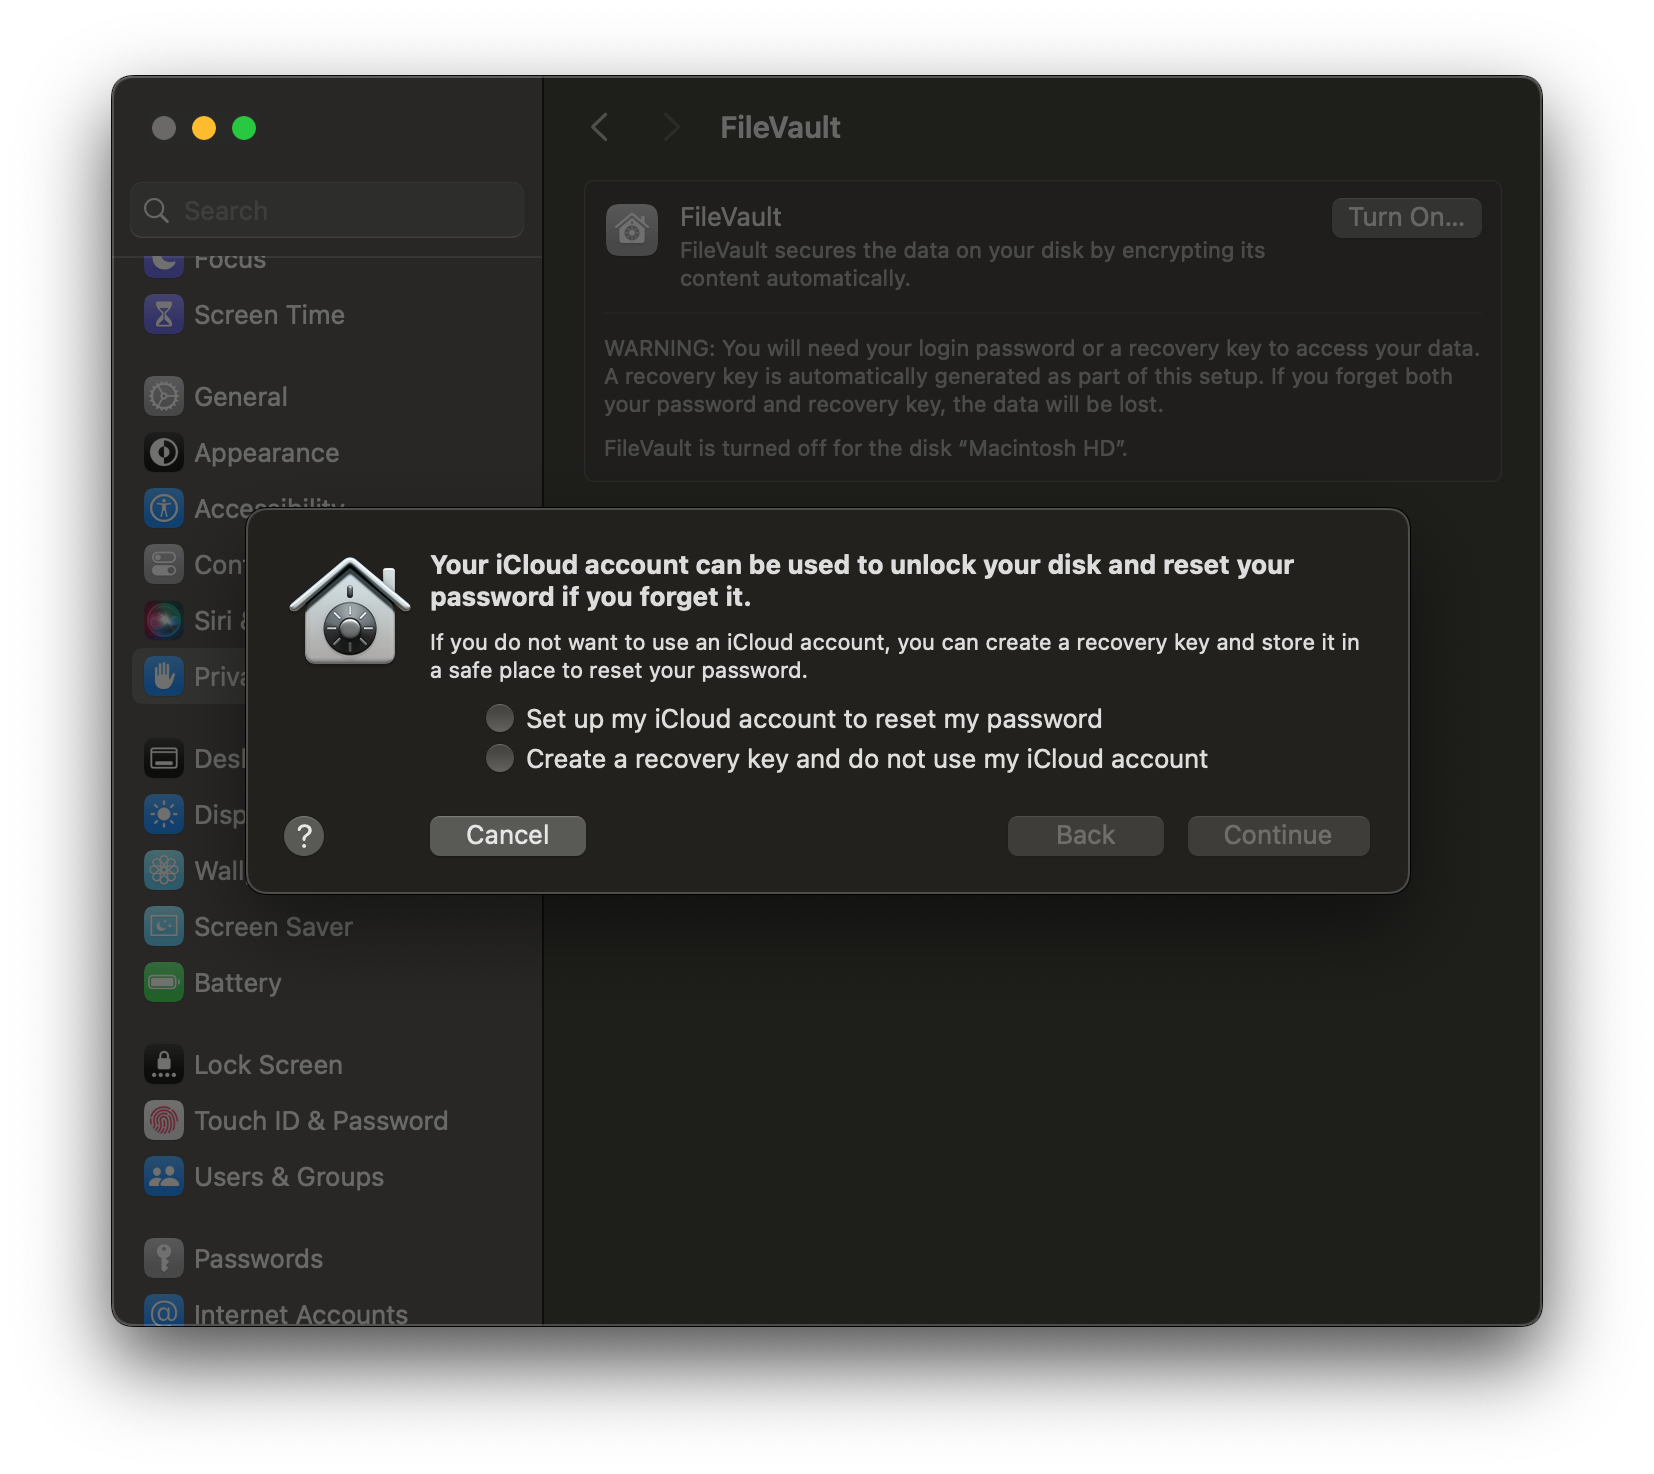Open Internet Accounts settings
The image size is (1654, 1474).
pyautogui.click(x=327, y=1312)
